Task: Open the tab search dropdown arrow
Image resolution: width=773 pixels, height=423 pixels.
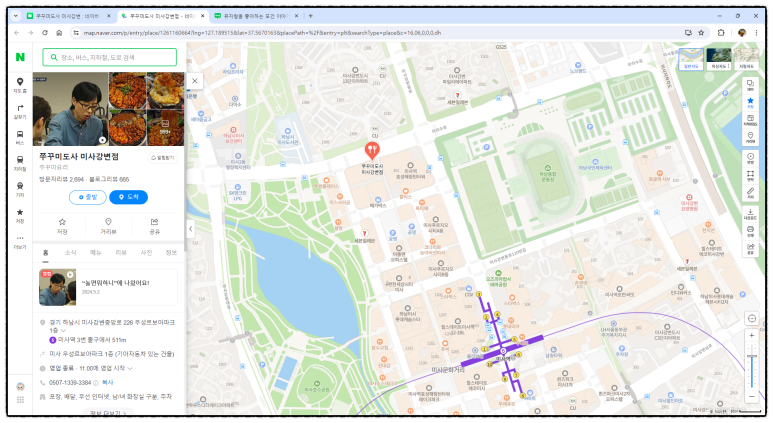Action: [16, 16]
